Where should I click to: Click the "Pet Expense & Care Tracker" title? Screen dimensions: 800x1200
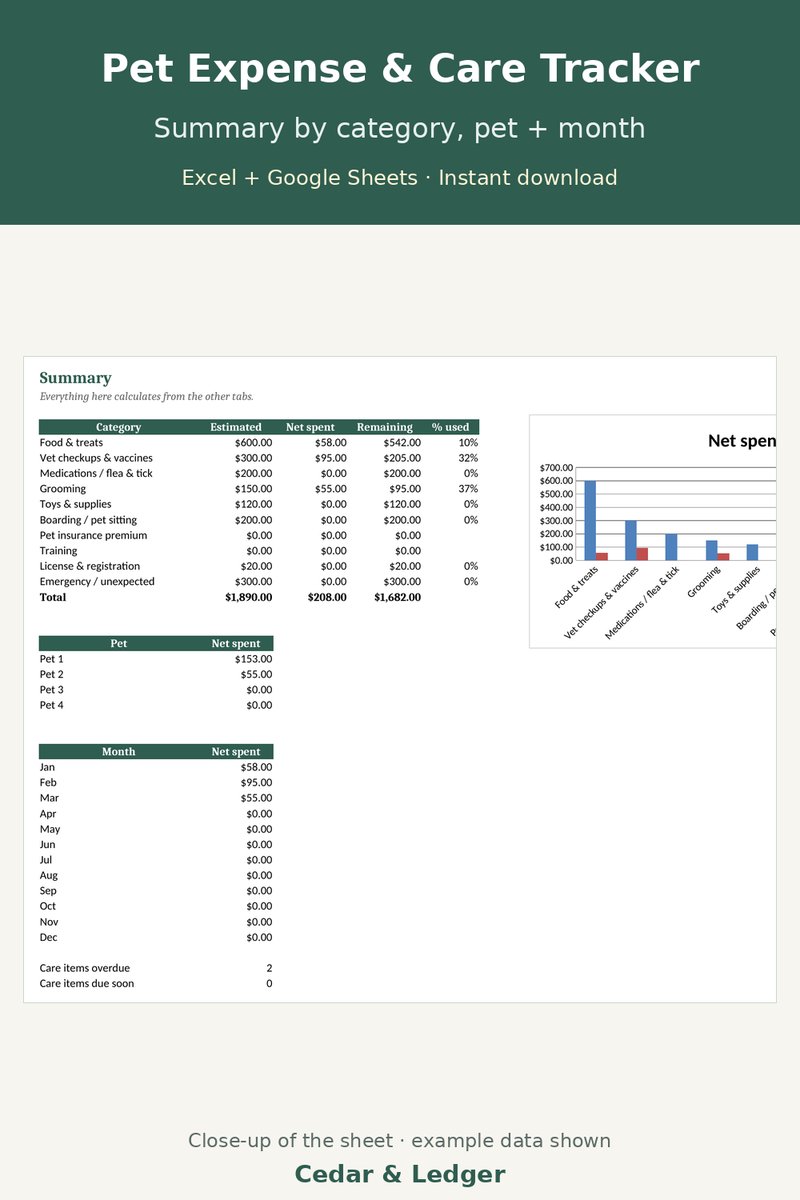click(400, 69)
